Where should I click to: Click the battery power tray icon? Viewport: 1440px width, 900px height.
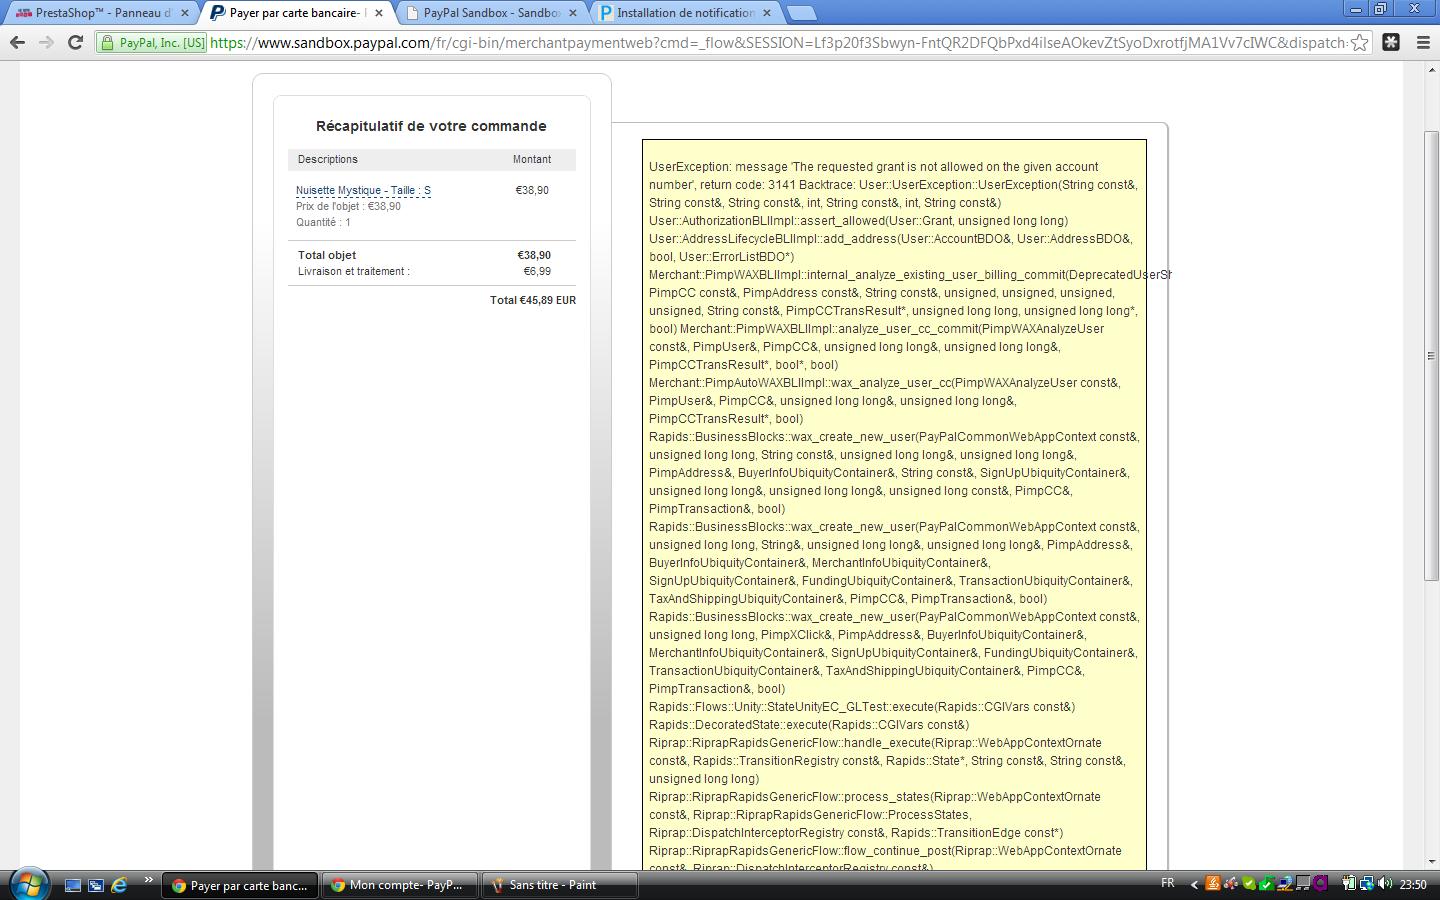pos(1349,884)
